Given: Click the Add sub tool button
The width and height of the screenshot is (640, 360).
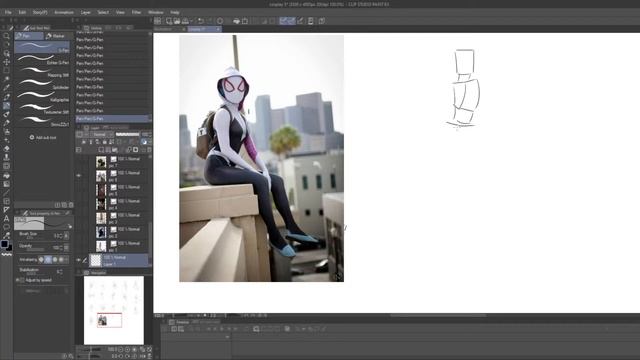Looking at the screenshot, I should [x=42, y=138].
